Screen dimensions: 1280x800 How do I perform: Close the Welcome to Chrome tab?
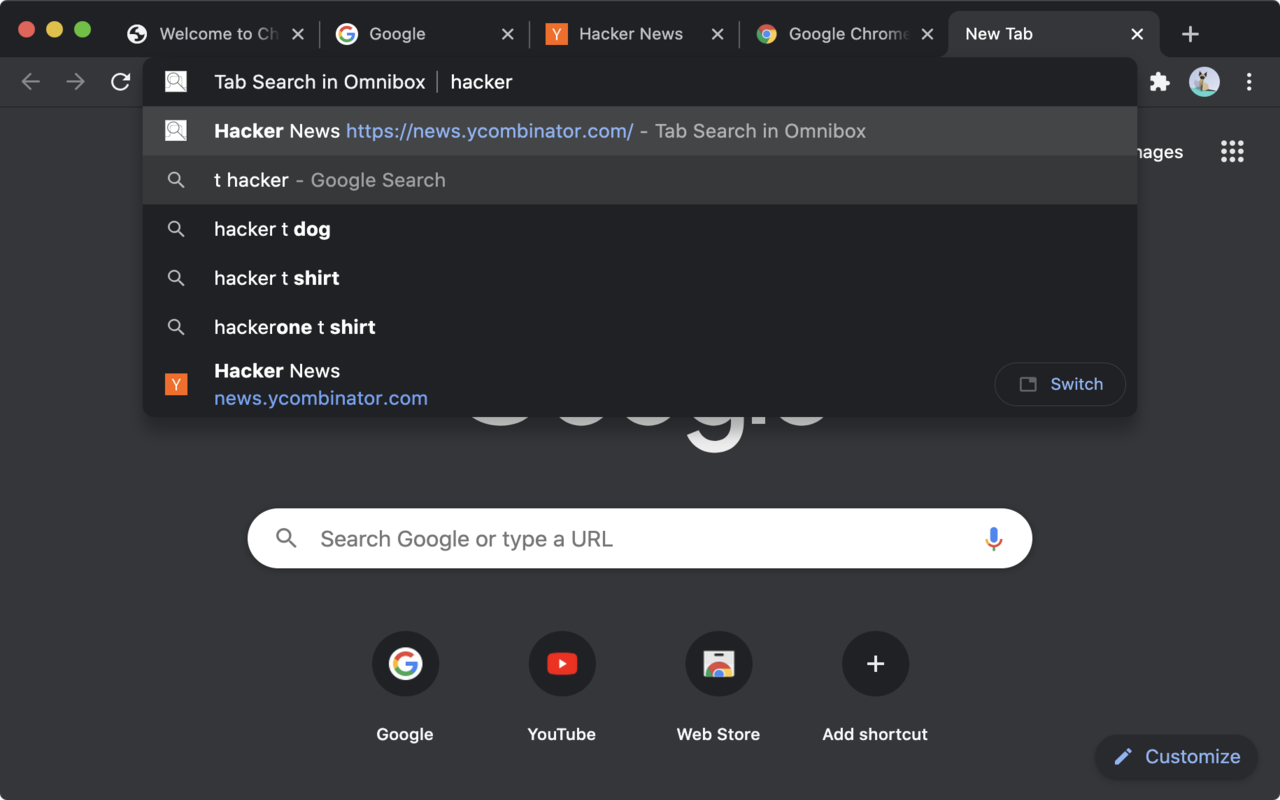click(298, 34)
